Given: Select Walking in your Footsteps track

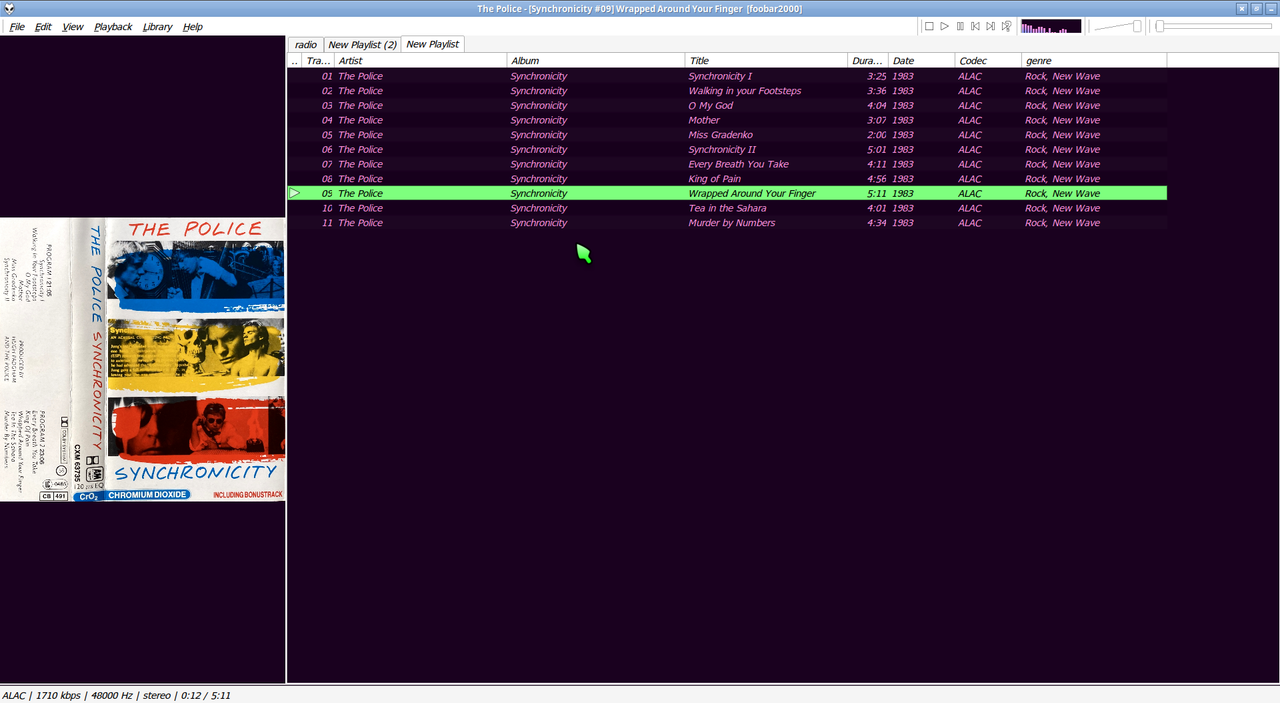Looking at the screenshot, I should click(x=727, y=91).
